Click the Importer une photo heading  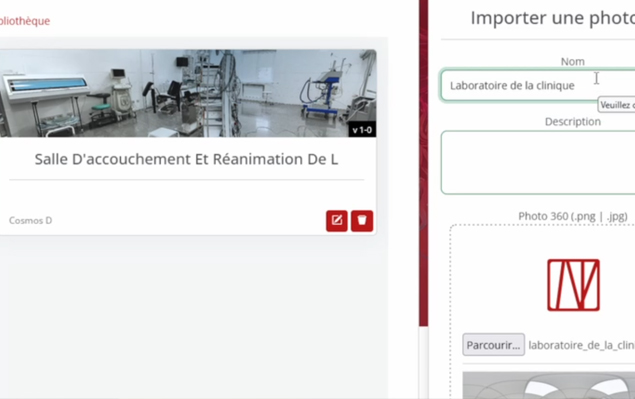(x=552, y=18)
